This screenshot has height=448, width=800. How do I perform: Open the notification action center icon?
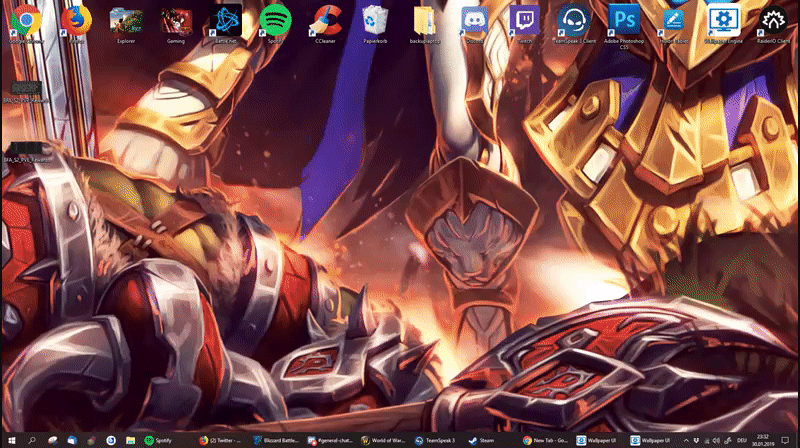[785, 440]
